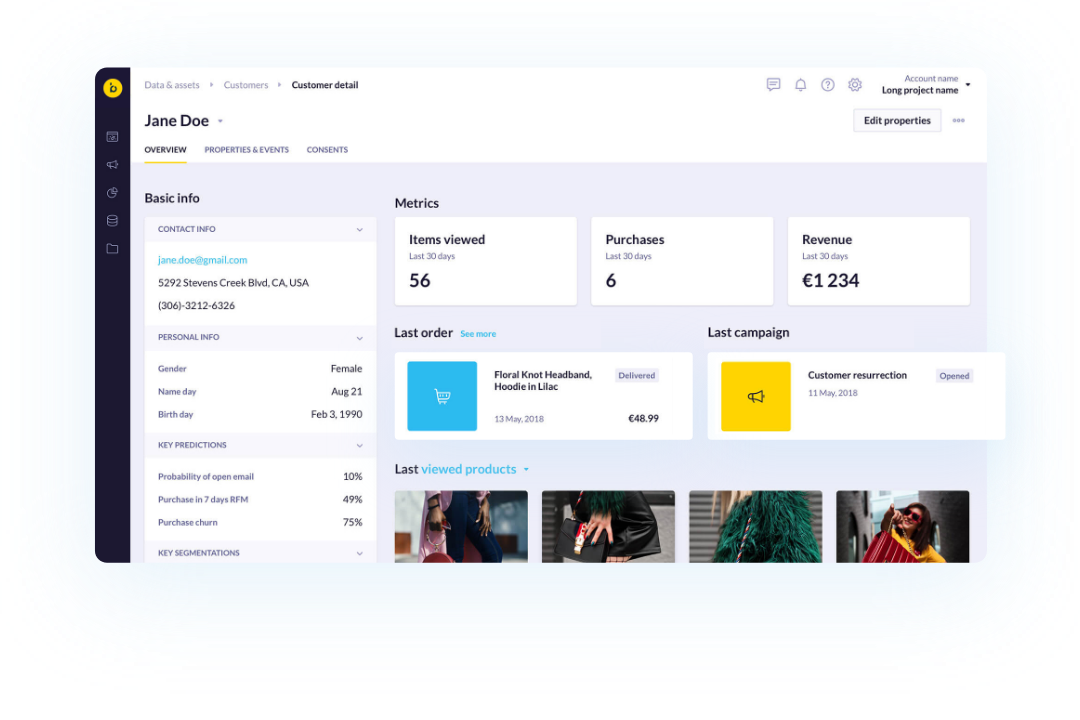Open the account and project name dropdown
This screenshot has width=1080, height=720.
click(x=924, y=85)
